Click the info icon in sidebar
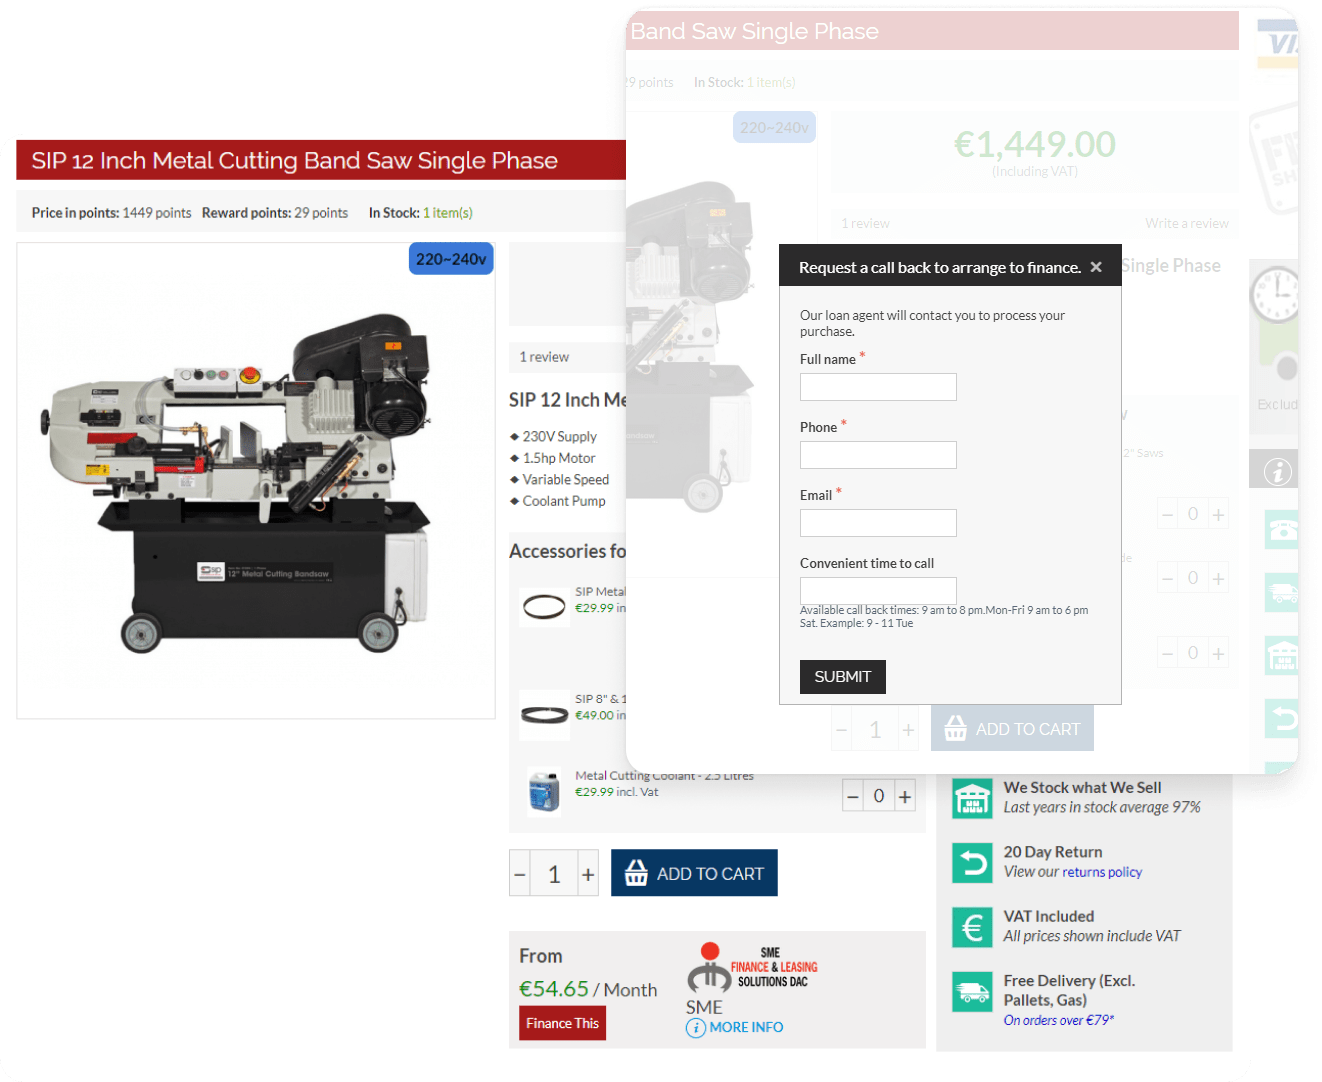The height and width of the screenshot is (1082, 1322). click(x=1277, y=471)
